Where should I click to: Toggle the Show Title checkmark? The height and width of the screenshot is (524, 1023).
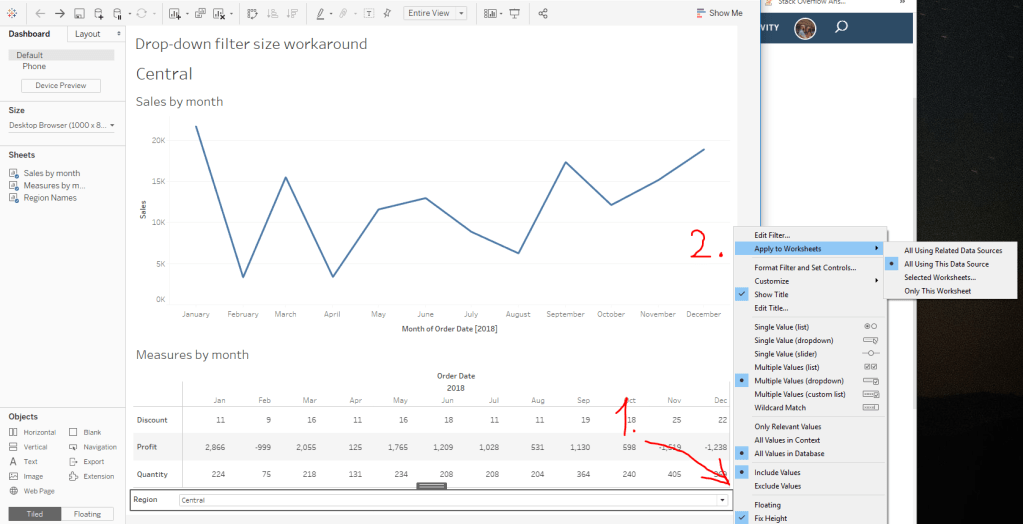pos(741,295)
